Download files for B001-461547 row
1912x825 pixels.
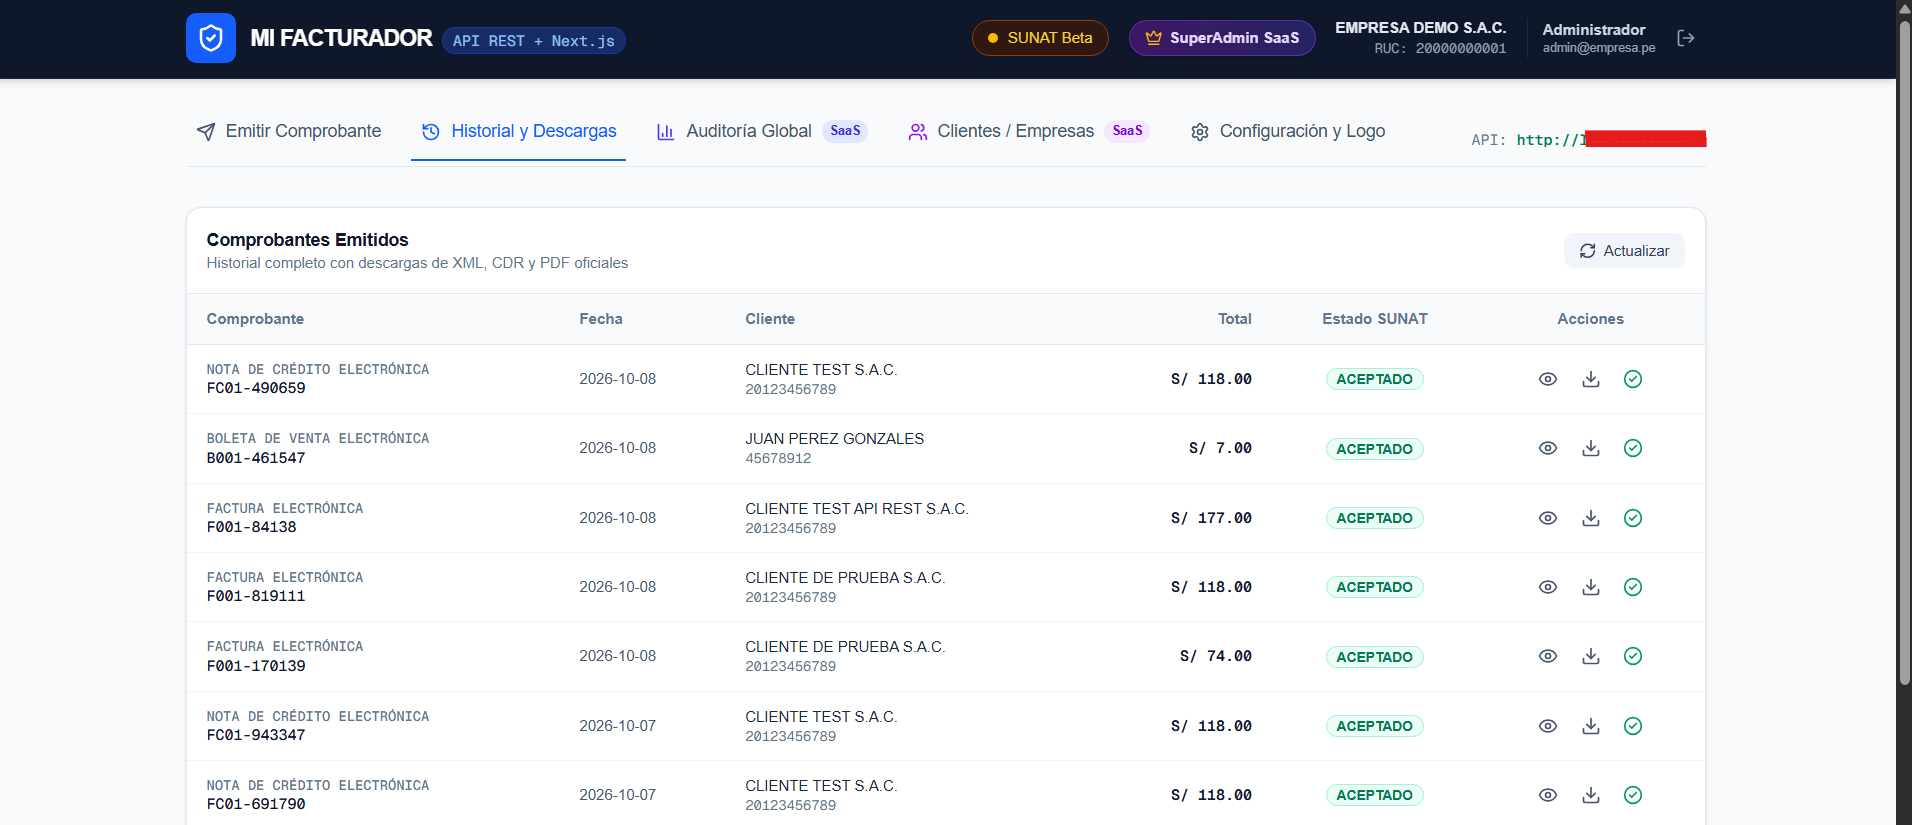pyautogui.click(x=1591, y=448)
